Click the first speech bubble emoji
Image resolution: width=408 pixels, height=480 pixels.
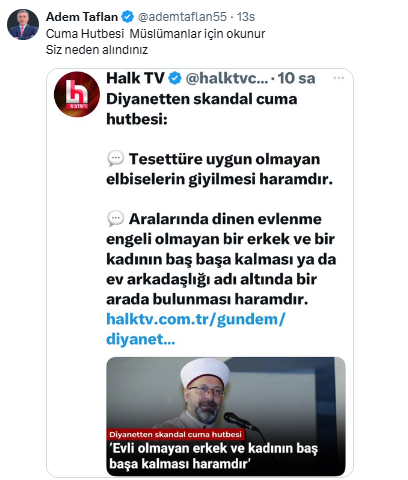(116, 159)
